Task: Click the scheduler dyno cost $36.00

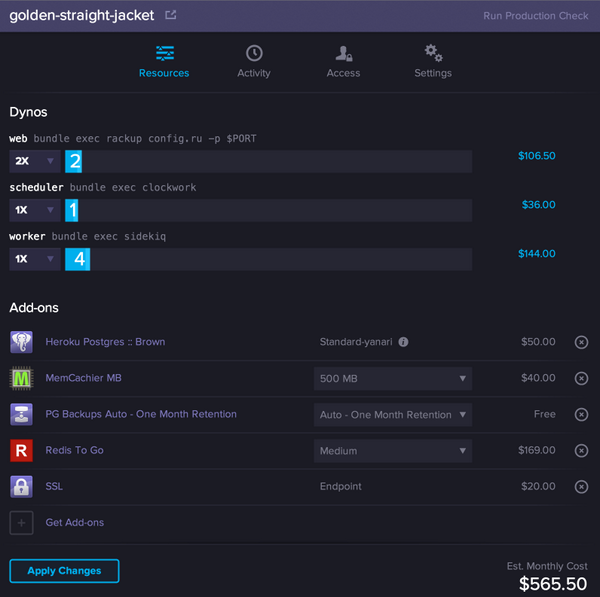Action: coord(539,205)
